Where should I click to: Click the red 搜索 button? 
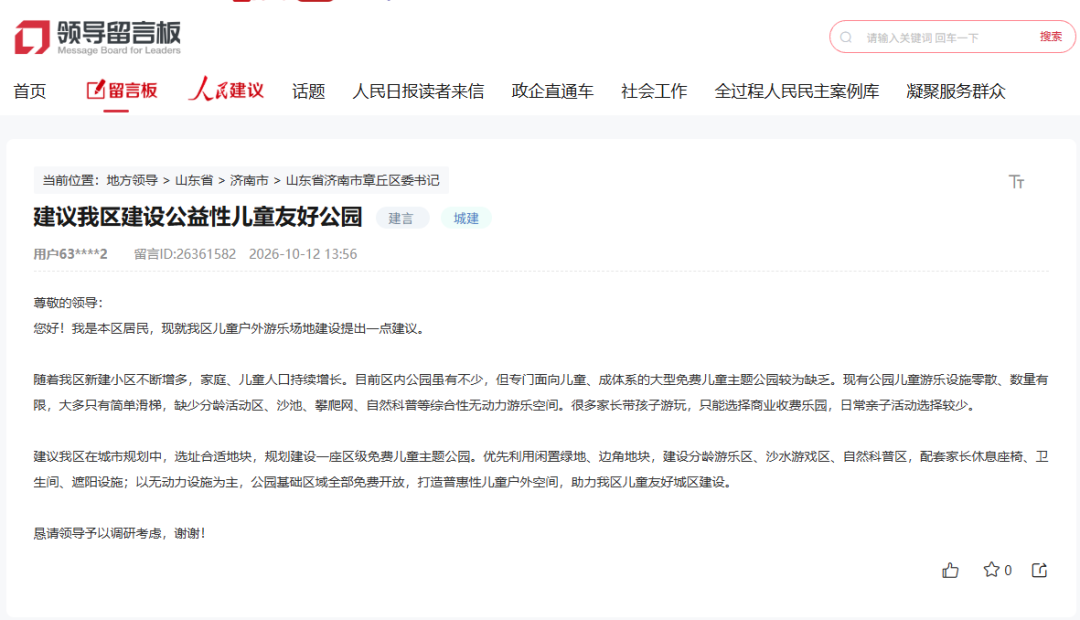[1050, 37]
